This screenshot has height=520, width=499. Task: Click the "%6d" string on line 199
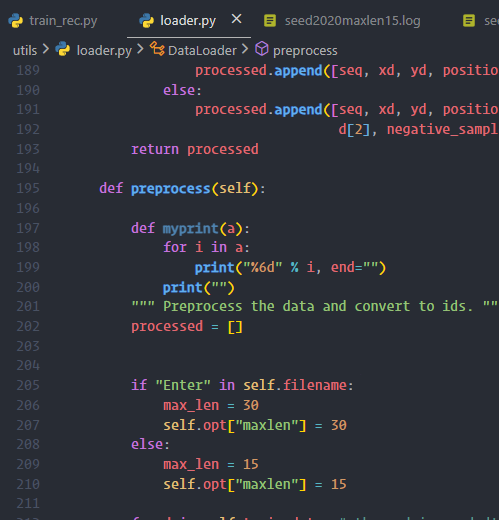[x=263, y=267]
